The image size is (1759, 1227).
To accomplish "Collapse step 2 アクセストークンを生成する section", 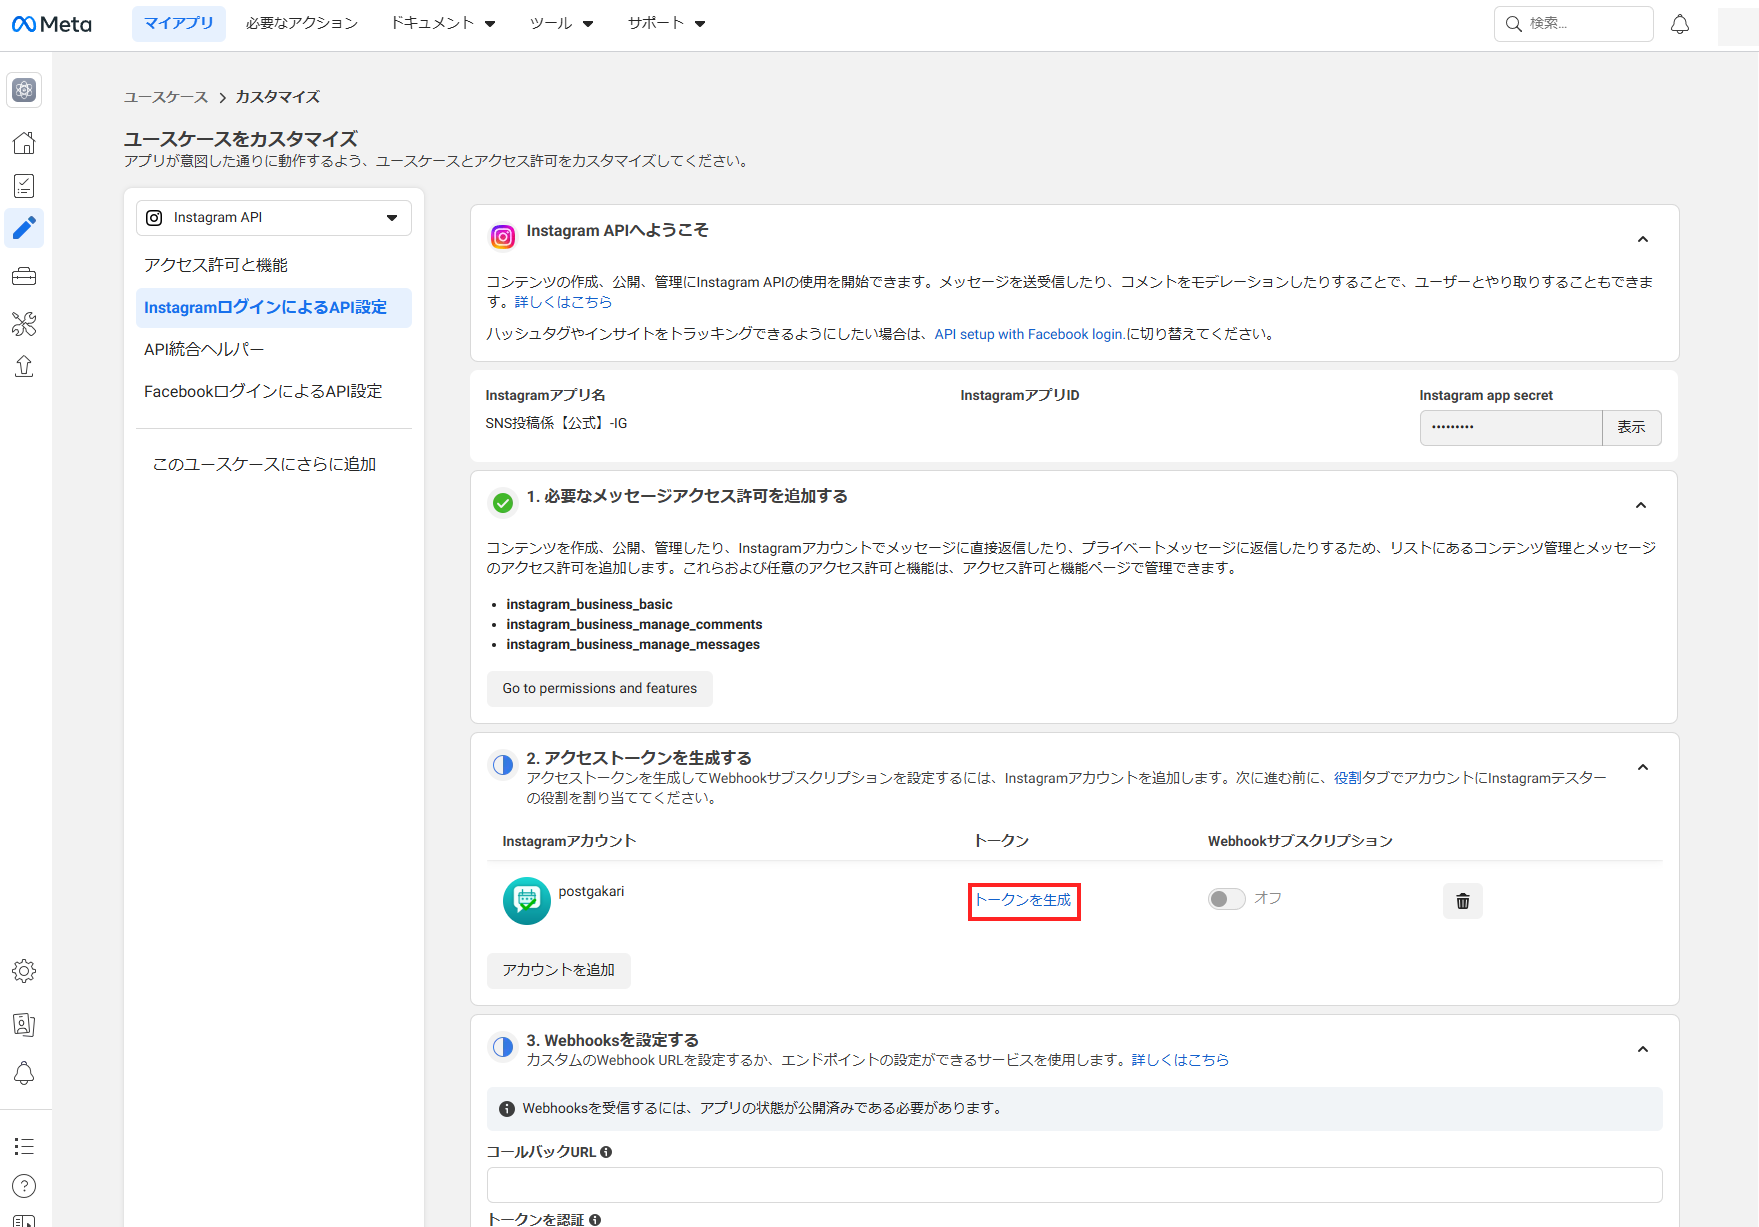I will (1642, 768).
